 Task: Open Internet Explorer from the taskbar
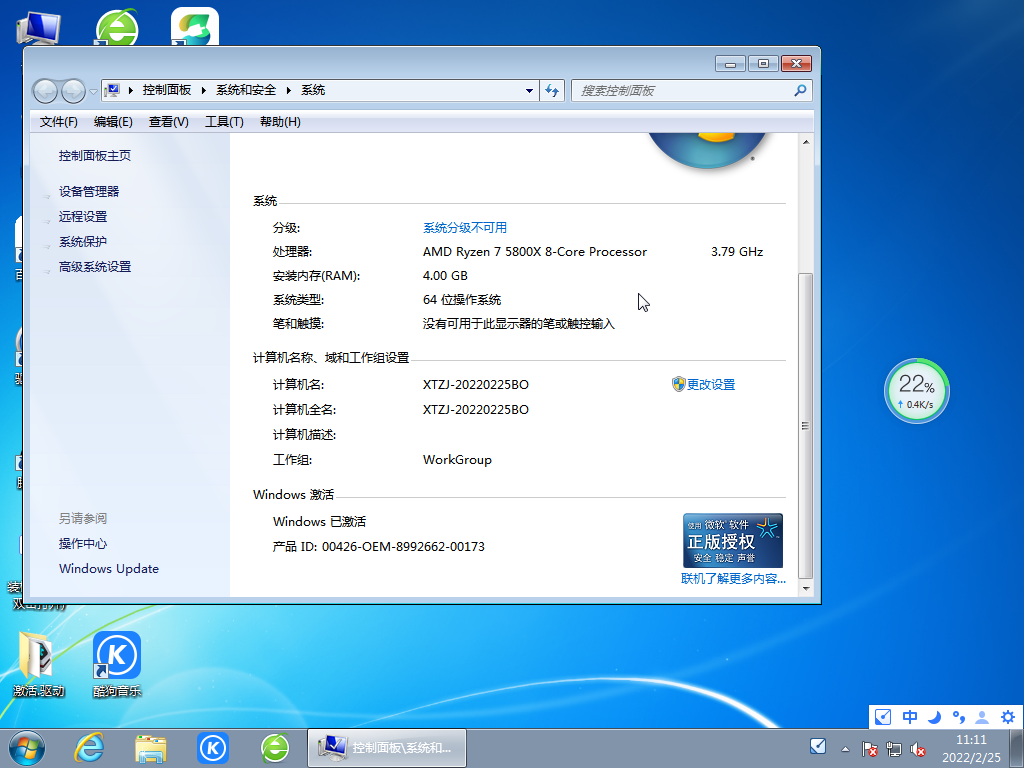89,747
